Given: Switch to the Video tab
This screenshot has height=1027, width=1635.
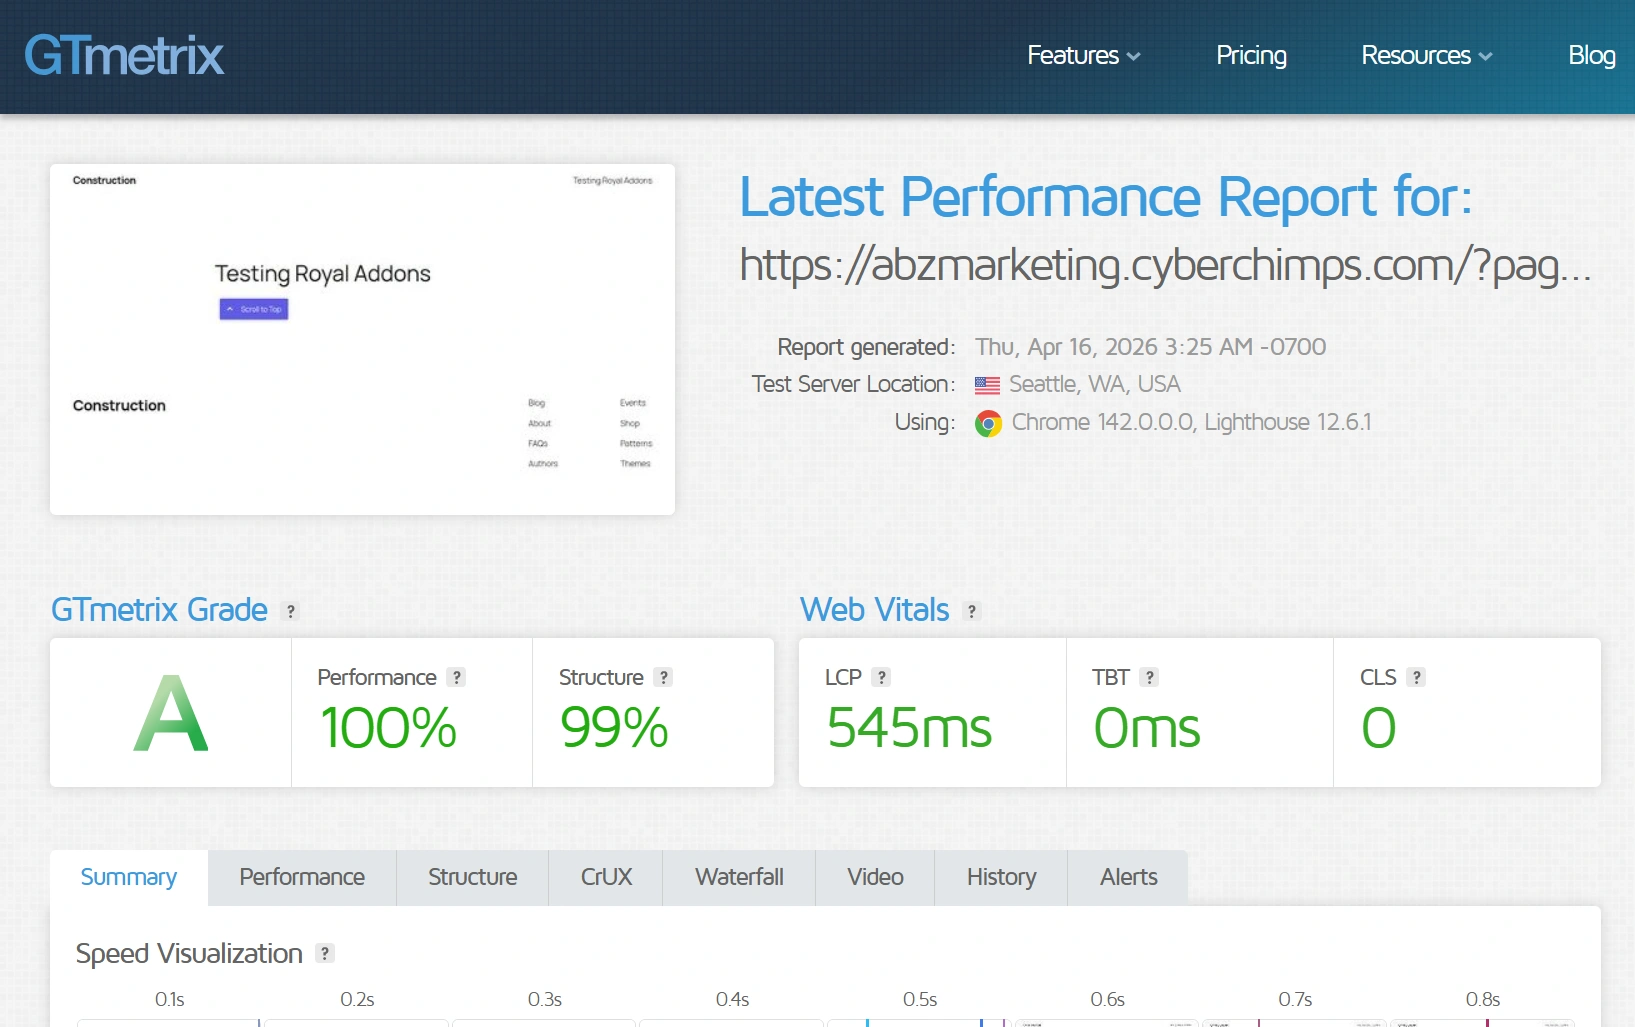Looking at the screenshot, I should pos(875,877).
